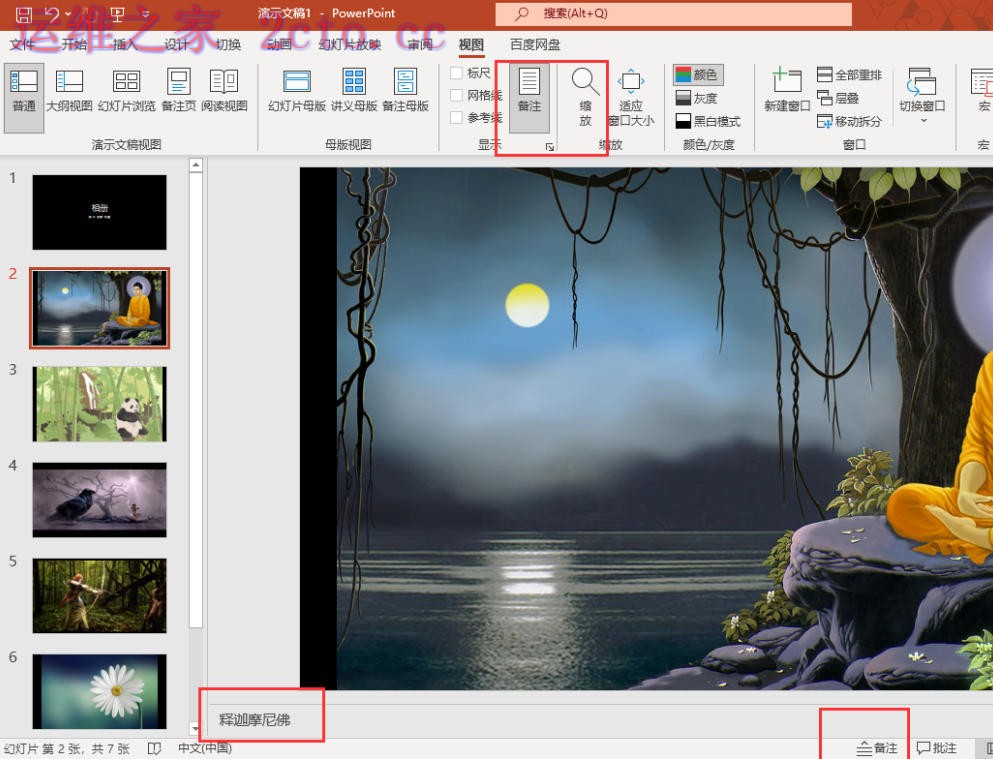The width and height of the screenshot is (993, 759).
Task: Open Handout Master (讲义母版)
Action: pos(354,91)
